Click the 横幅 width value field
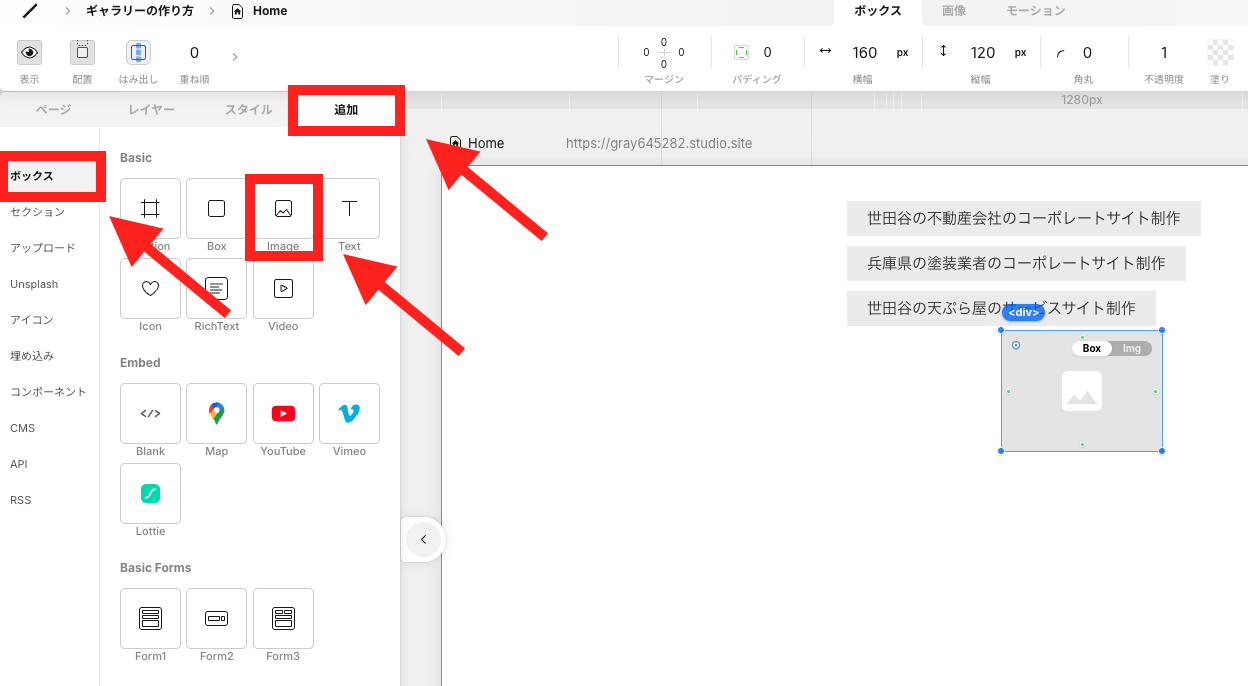The image size is (1248, 686). point(864,53)
